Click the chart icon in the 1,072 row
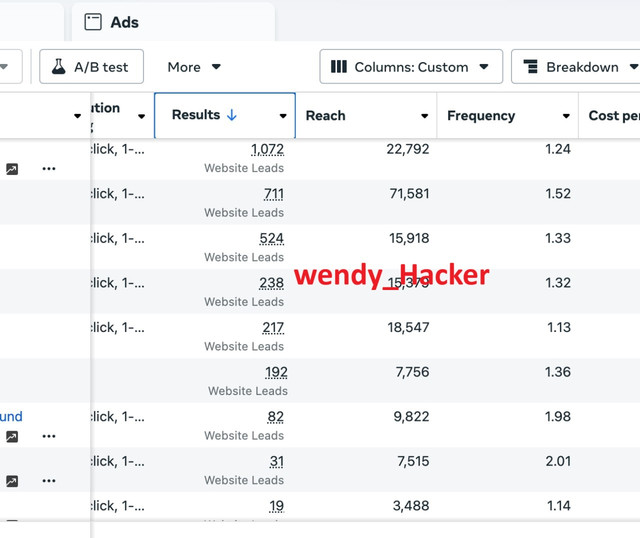The height and width of the screenshot is (538, 640). click(12, 169)
